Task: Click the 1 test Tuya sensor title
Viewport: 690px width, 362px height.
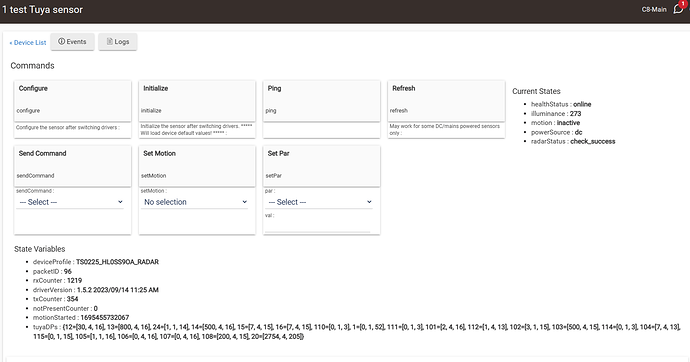Action: click(x=42, y=10)
